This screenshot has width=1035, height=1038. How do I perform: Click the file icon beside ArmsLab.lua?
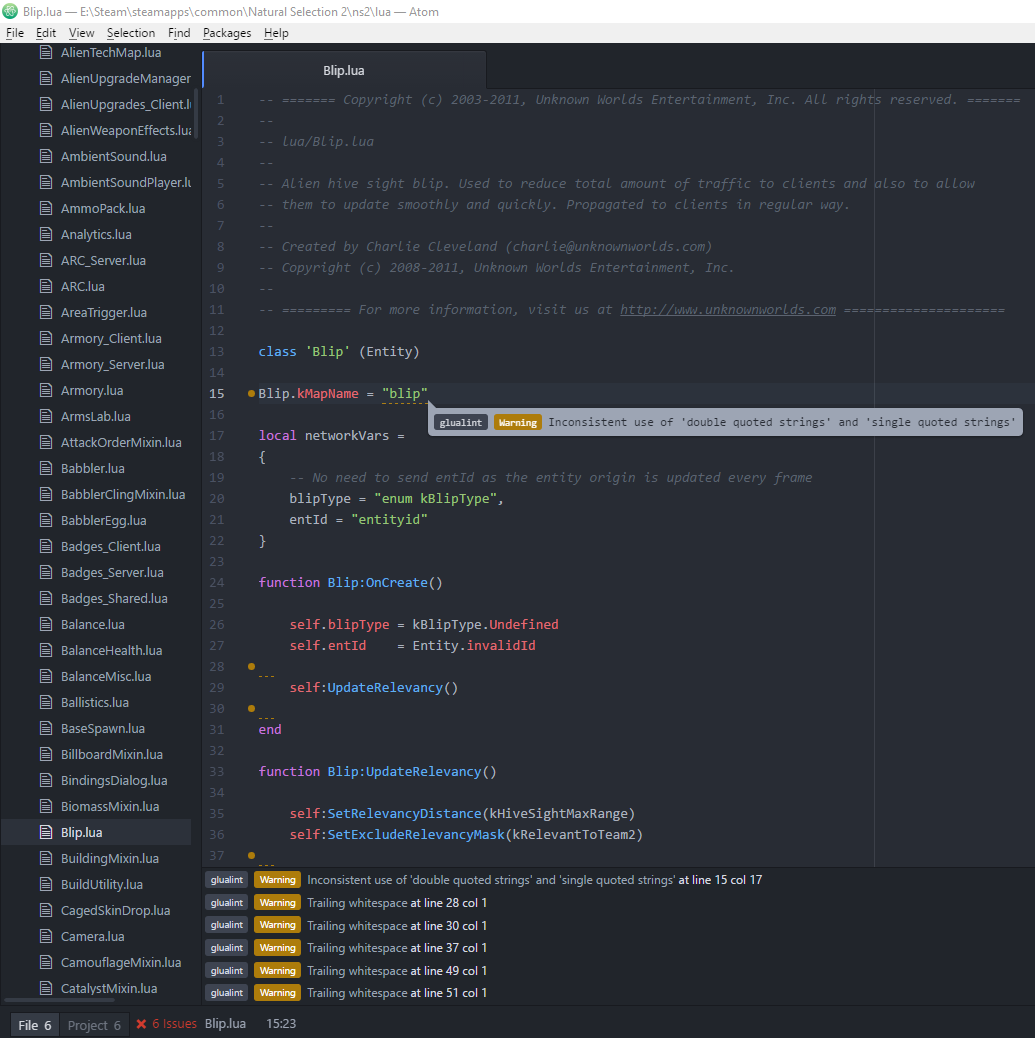(x=46, y=416)
